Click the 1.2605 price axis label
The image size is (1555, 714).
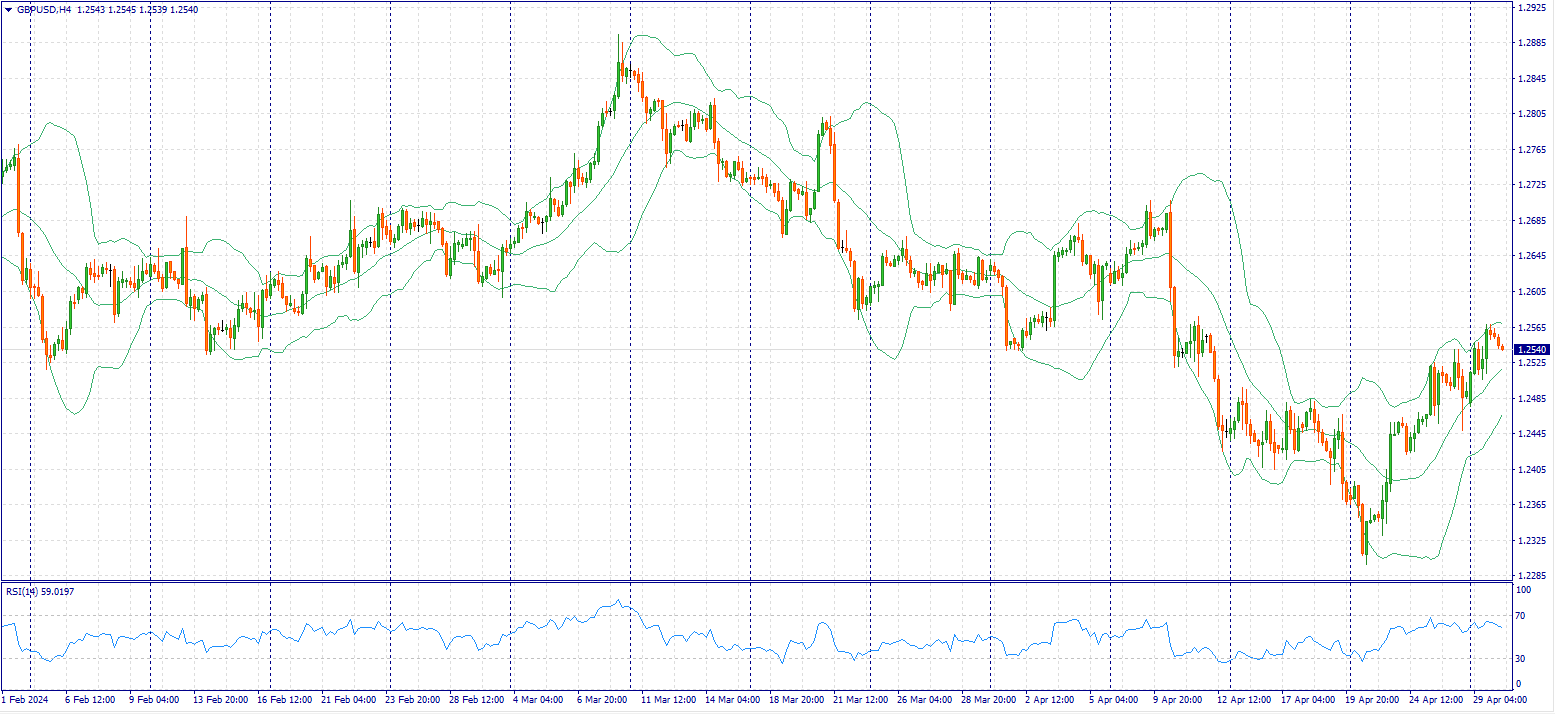pos(1531,292)
